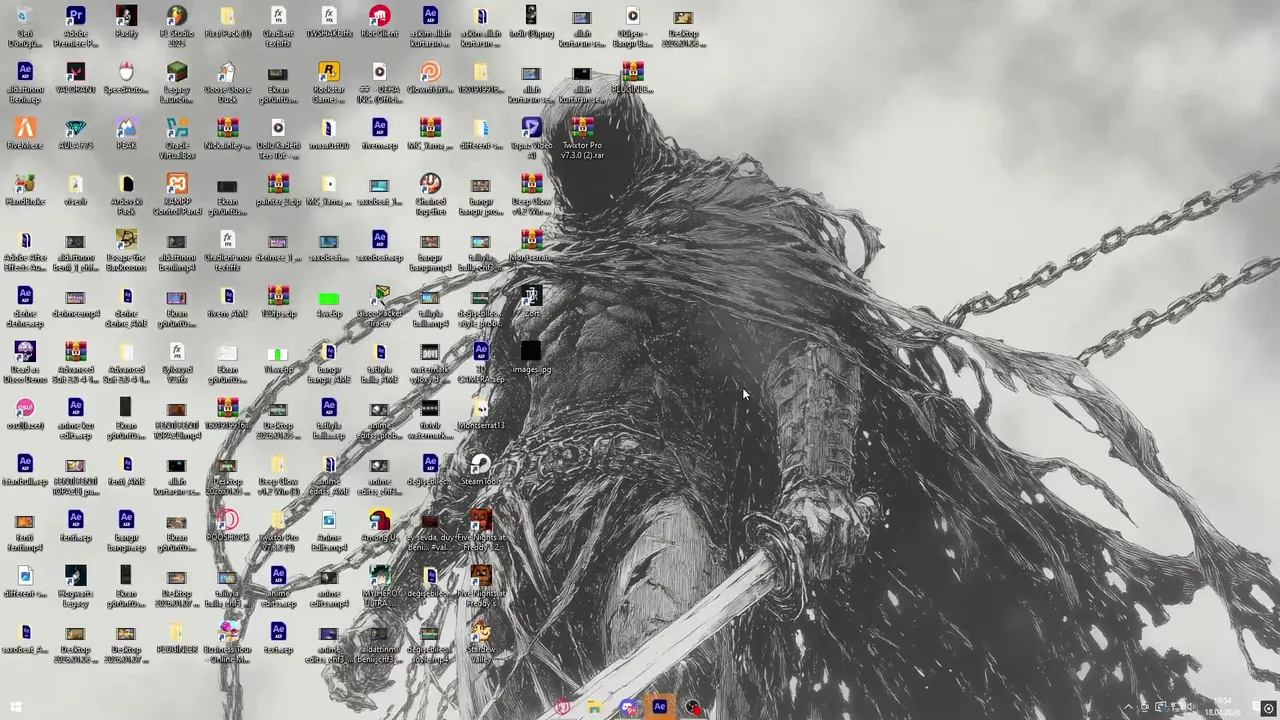1280x720 pixels.
Task: Select the FiveM.exe icon
Action: [x=25, y=134]
